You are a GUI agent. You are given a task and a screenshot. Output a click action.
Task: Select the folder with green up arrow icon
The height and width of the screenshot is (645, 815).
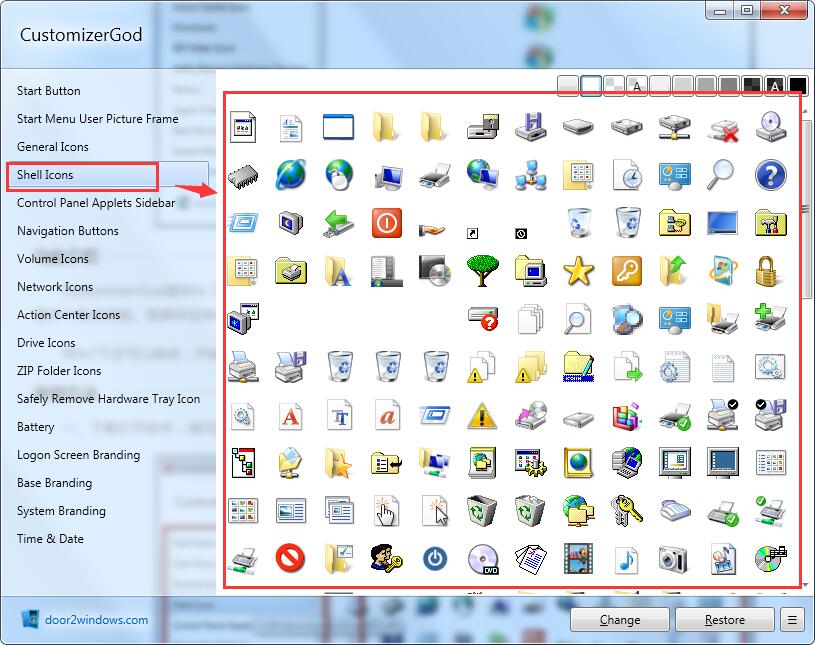[674, 271]
